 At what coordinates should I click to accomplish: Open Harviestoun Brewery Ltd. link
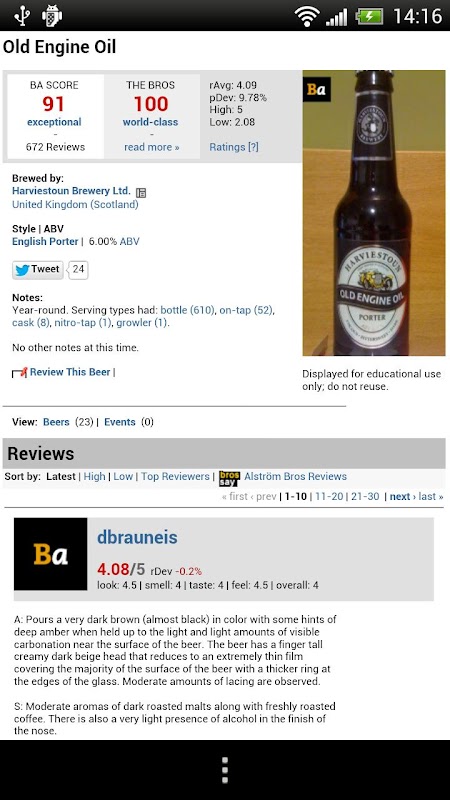point(71,191)
